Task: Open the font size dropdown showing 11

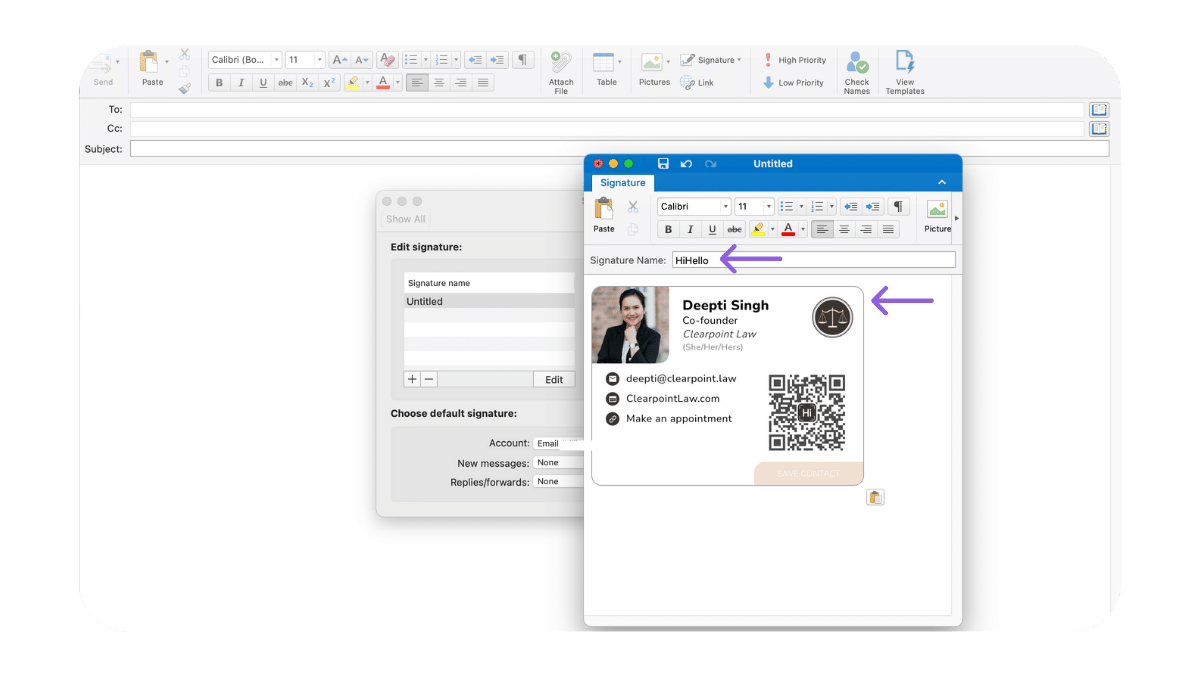Action: pos(754,206)
